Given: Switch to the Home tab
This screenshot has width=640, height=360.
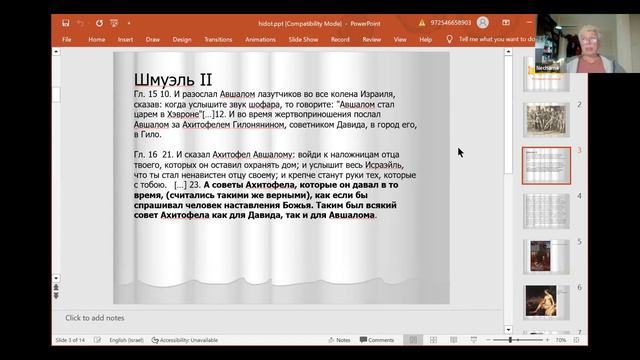Looking at the screenshot, I should pyautogui.click(x=97, y=40).
